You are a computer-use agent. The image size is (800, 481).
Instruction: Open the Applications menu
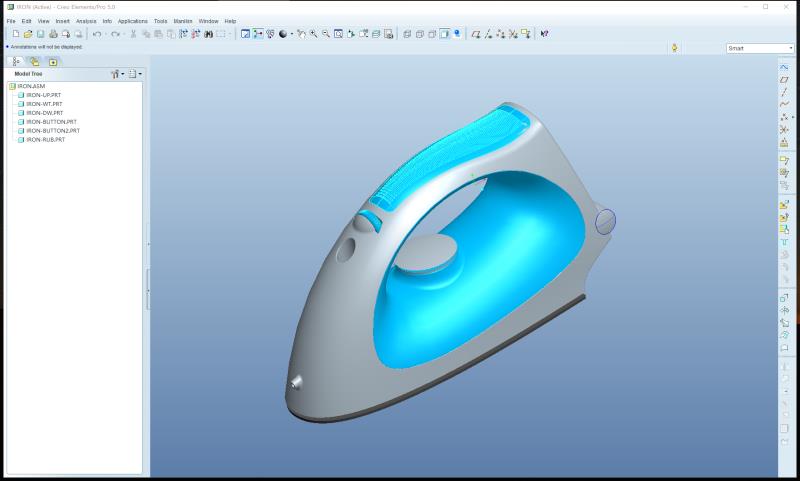click(132, 21)
